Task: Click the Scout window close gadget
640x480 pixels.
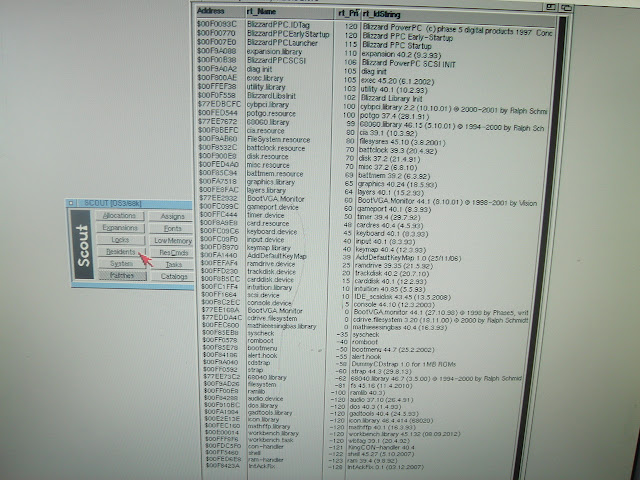Action: [71, 203]
